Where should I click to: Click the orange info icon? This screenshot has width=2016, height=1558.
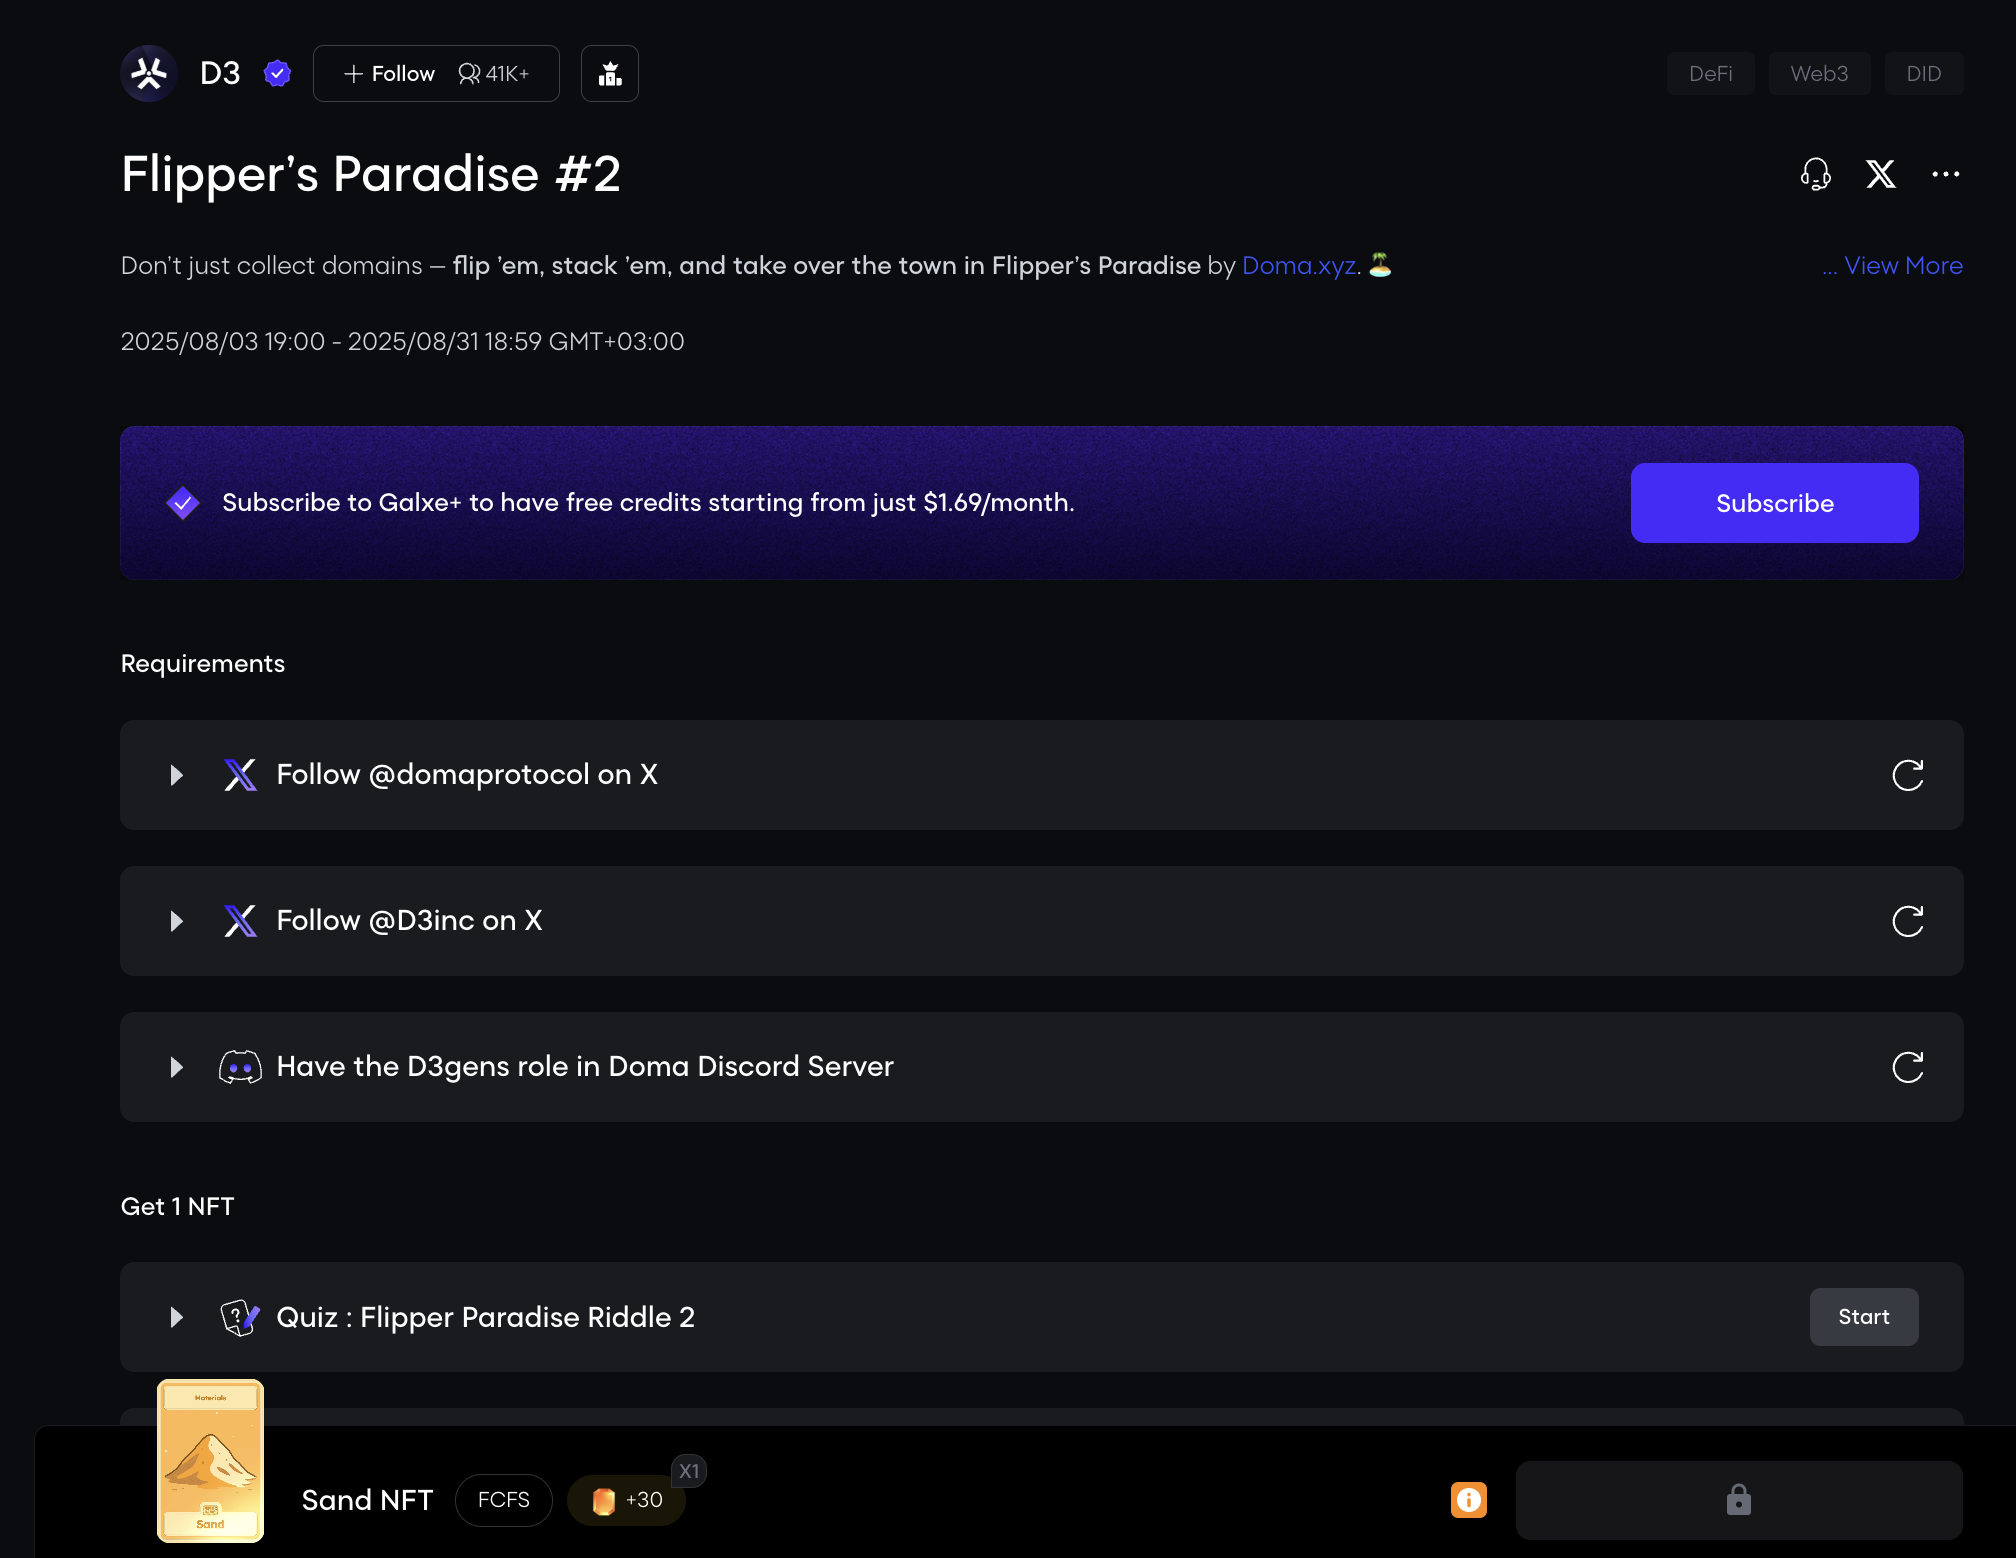[x=1468, y=1500]
